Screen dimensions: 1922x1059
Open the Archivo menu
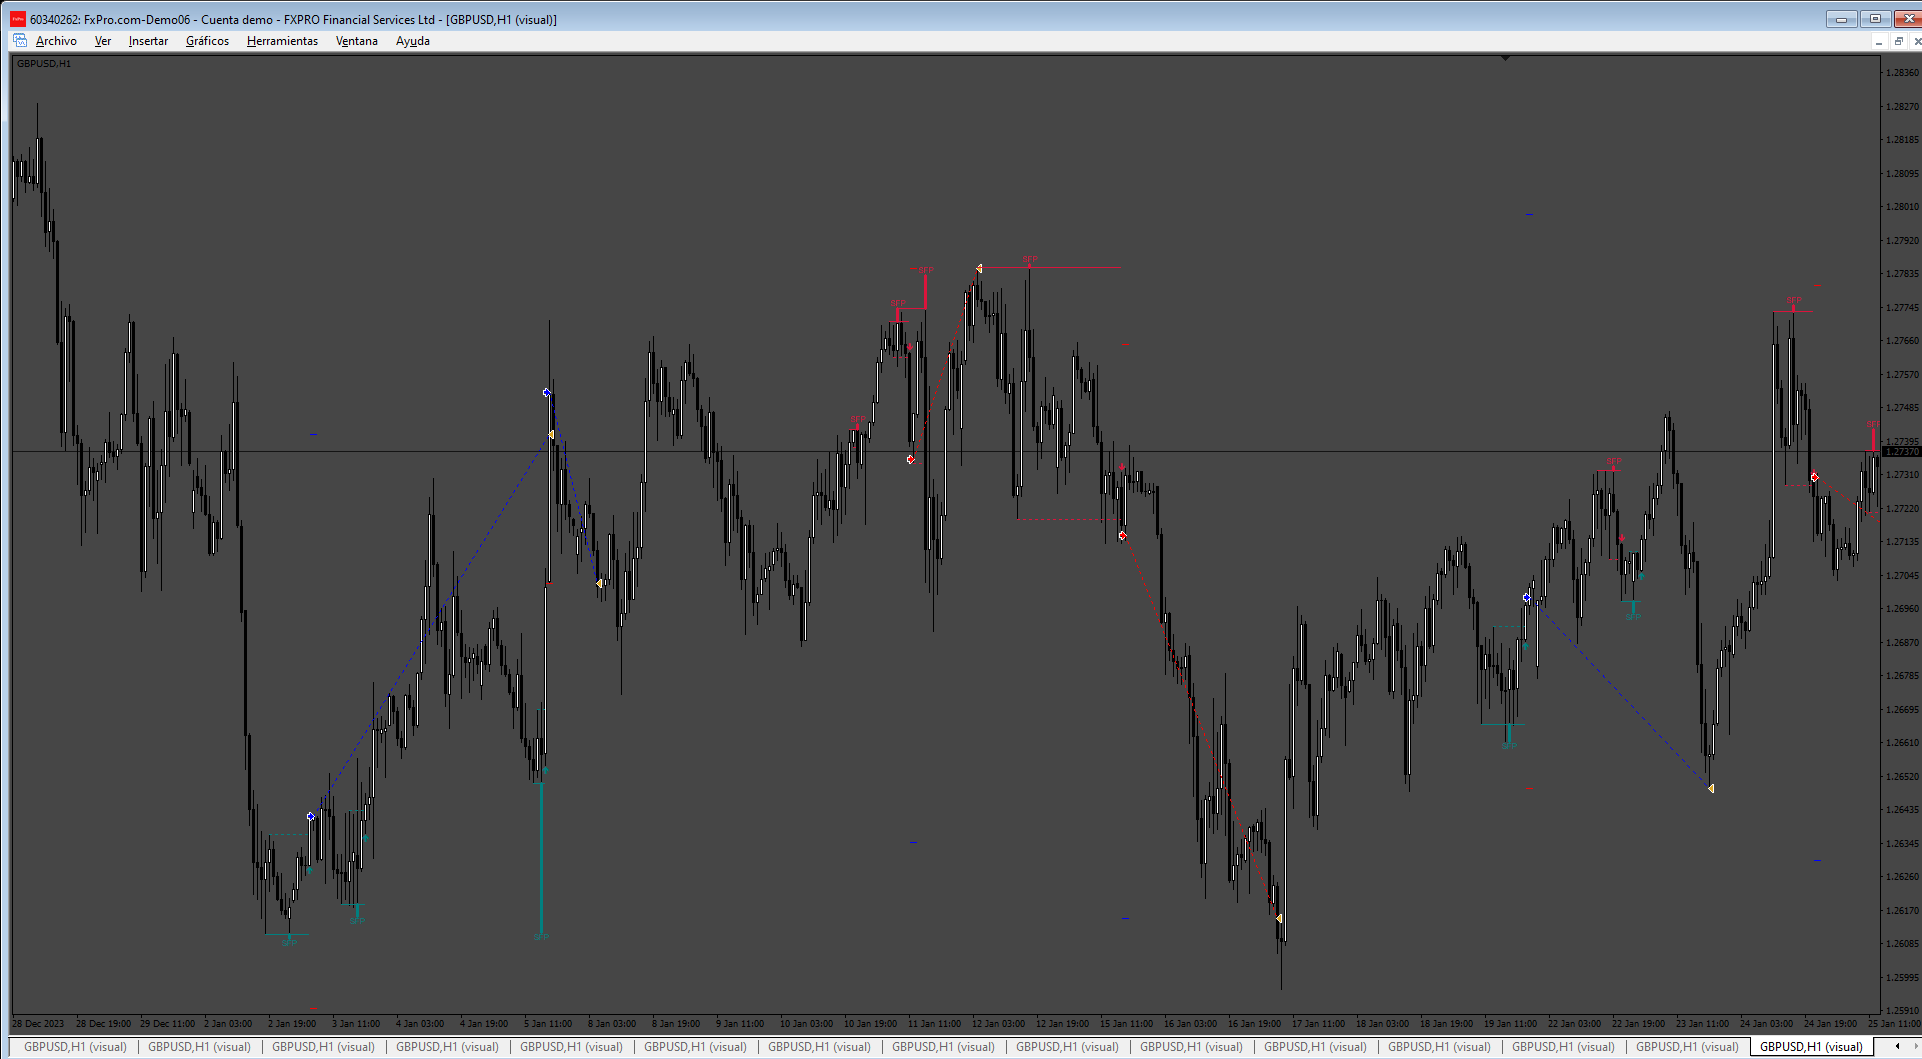[56, 41]
